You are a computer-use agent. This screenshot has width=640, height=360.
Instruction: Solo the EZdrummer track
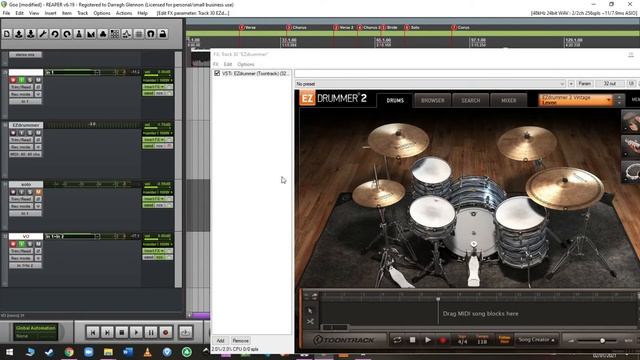click(30, 133)
